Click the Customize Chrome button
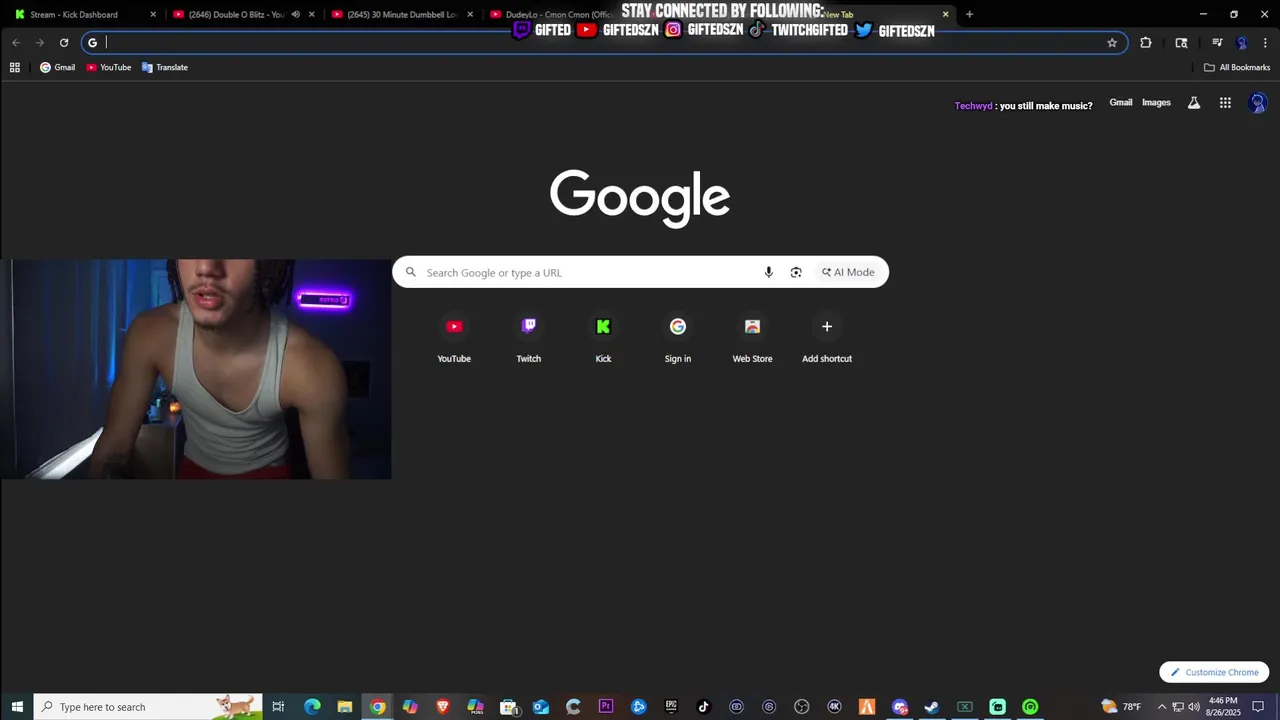The width and height of the screenshot is (1280, 720). tap(1214, 672)
